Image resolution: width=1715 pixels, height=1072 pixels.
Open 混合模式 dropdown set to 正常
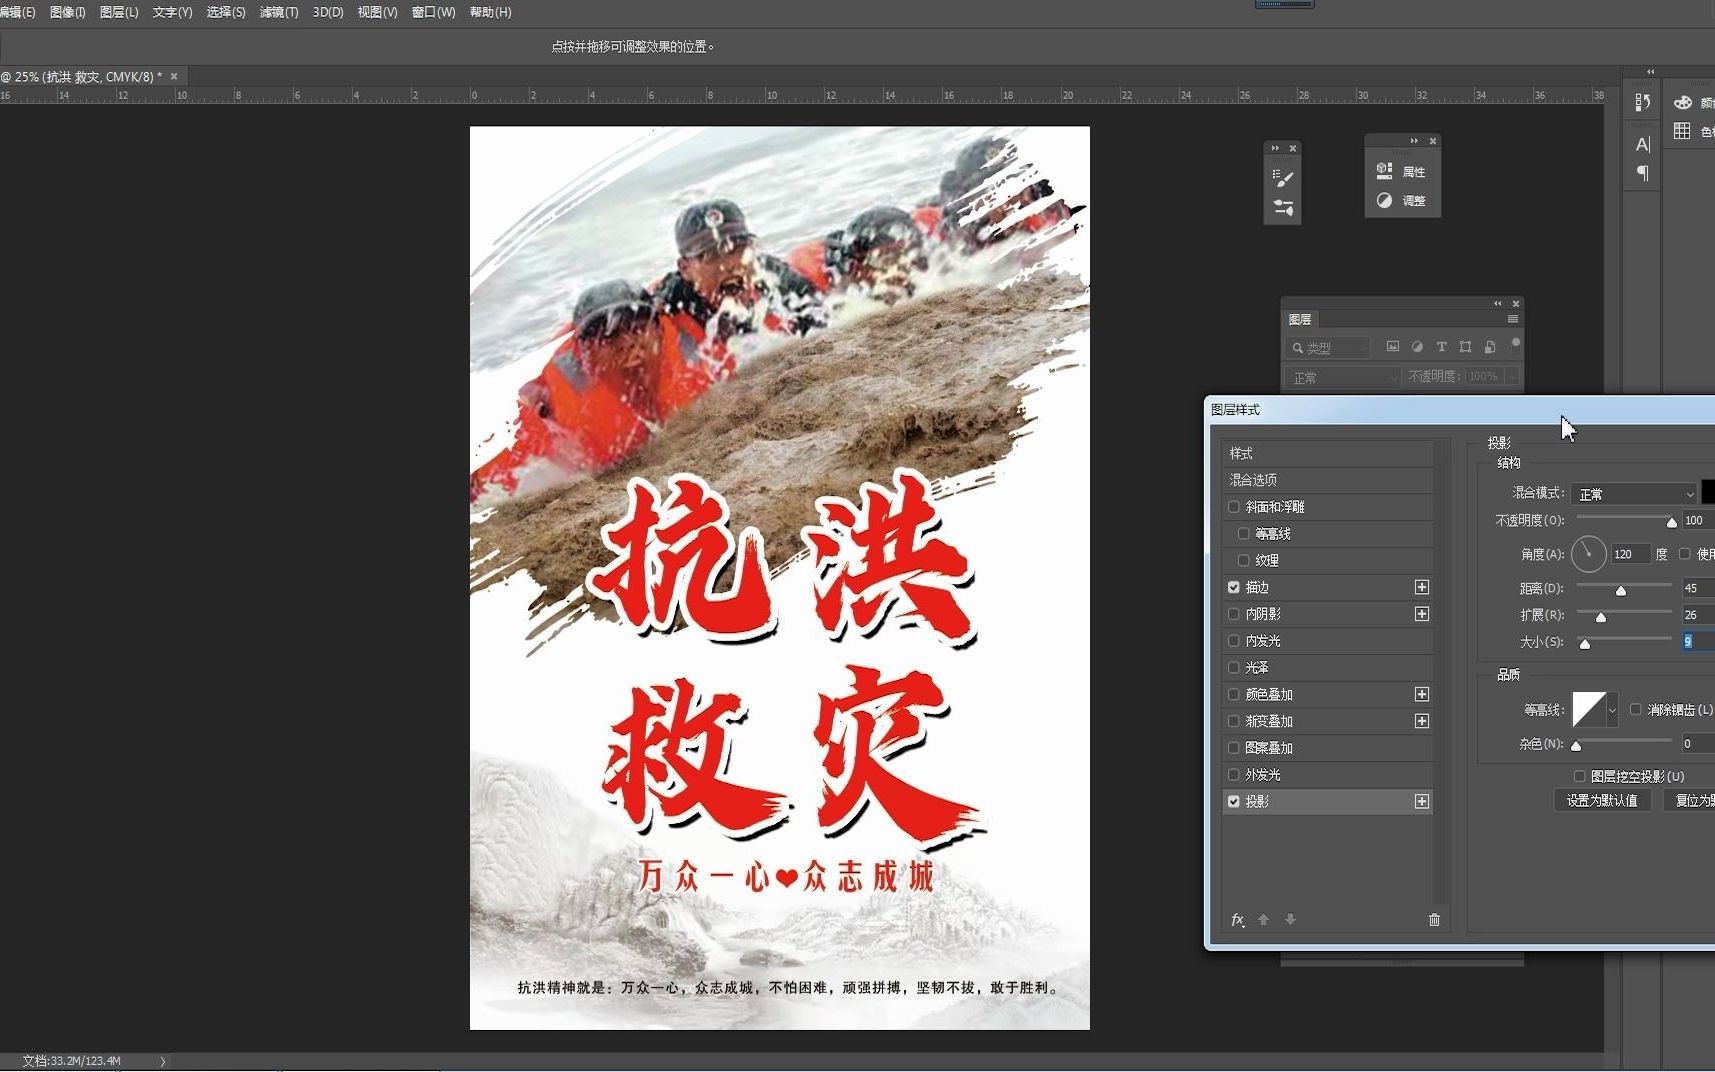click(x=1635, y=494)
